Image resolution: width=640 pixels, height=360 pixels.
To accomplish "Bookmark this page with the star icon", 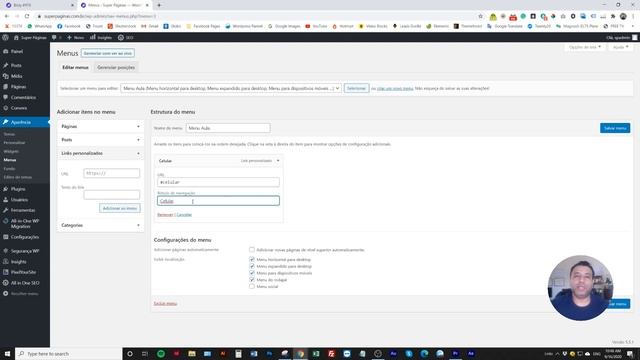I will [480, 16].
